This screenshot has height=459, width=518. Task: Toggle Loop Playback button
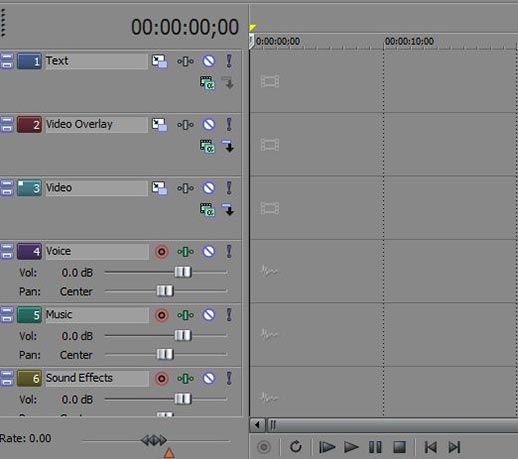click(295, 447)
